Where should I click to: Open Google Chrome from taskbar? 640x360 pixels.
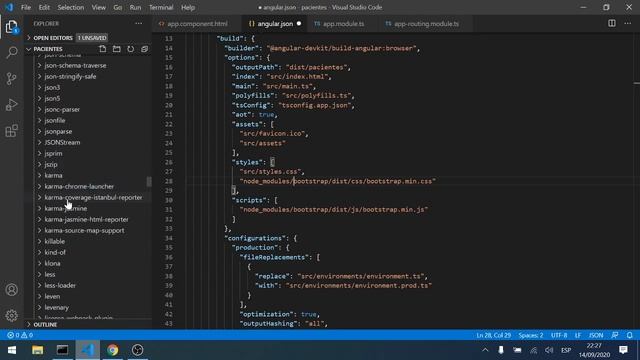113,350
